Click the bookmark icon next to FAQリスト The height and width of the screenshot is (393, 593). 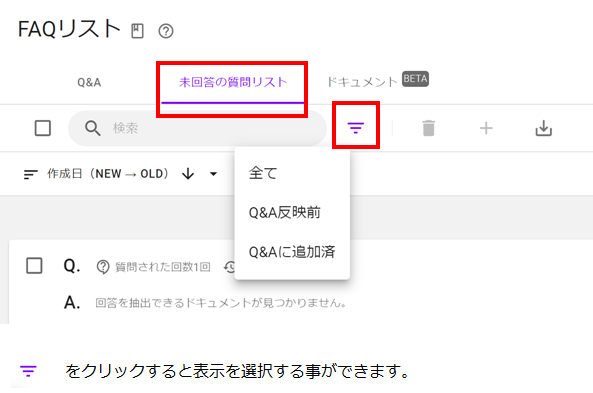pyautogui.click(x=137, y=31)
